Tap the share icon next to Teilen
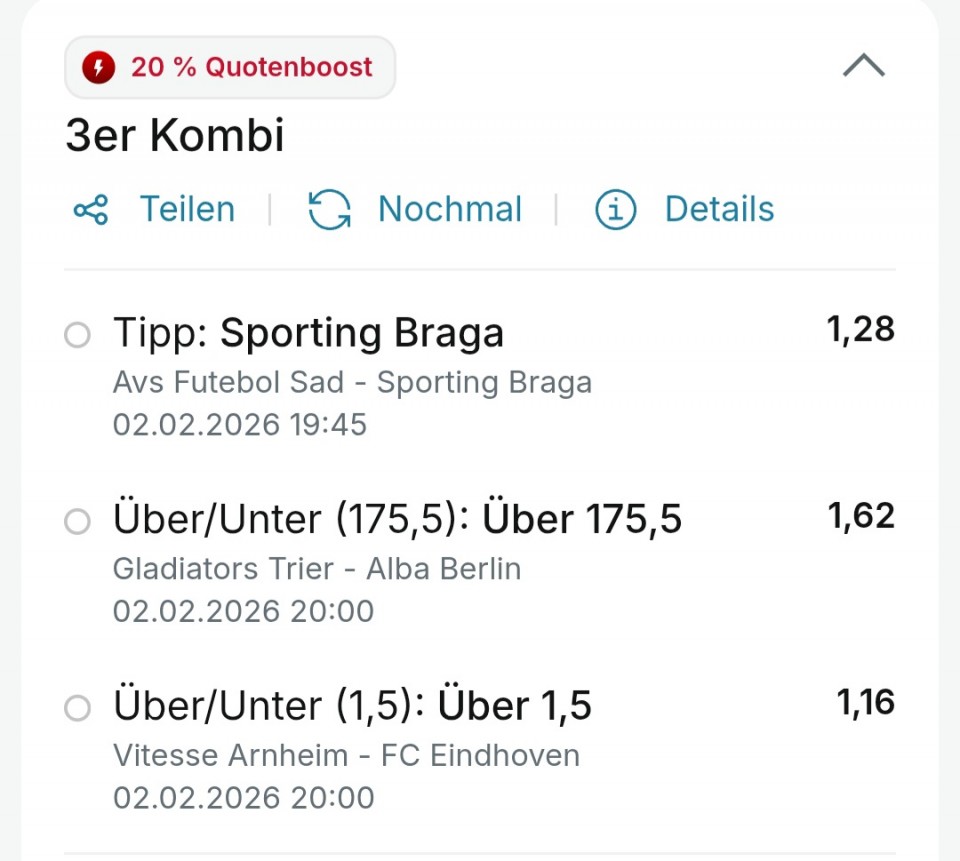Image resolution: width=960 pixels, height=861 pixels. tap(91, 210)
